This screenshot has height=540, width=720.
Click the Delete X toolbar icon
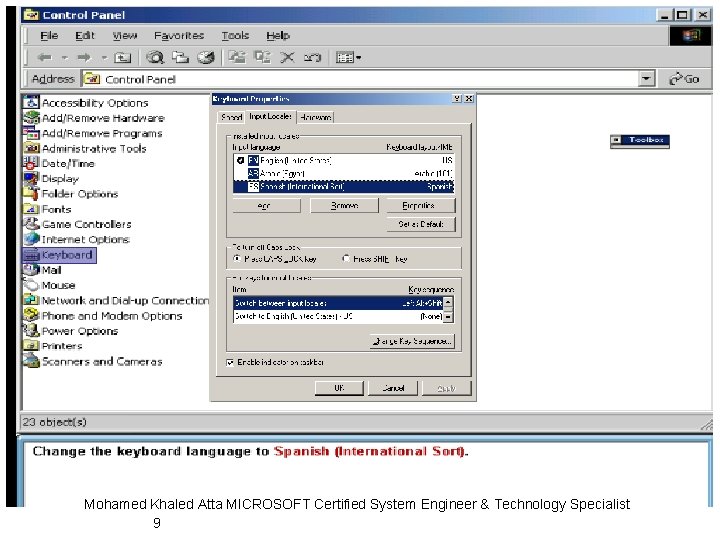coord(287,57)
